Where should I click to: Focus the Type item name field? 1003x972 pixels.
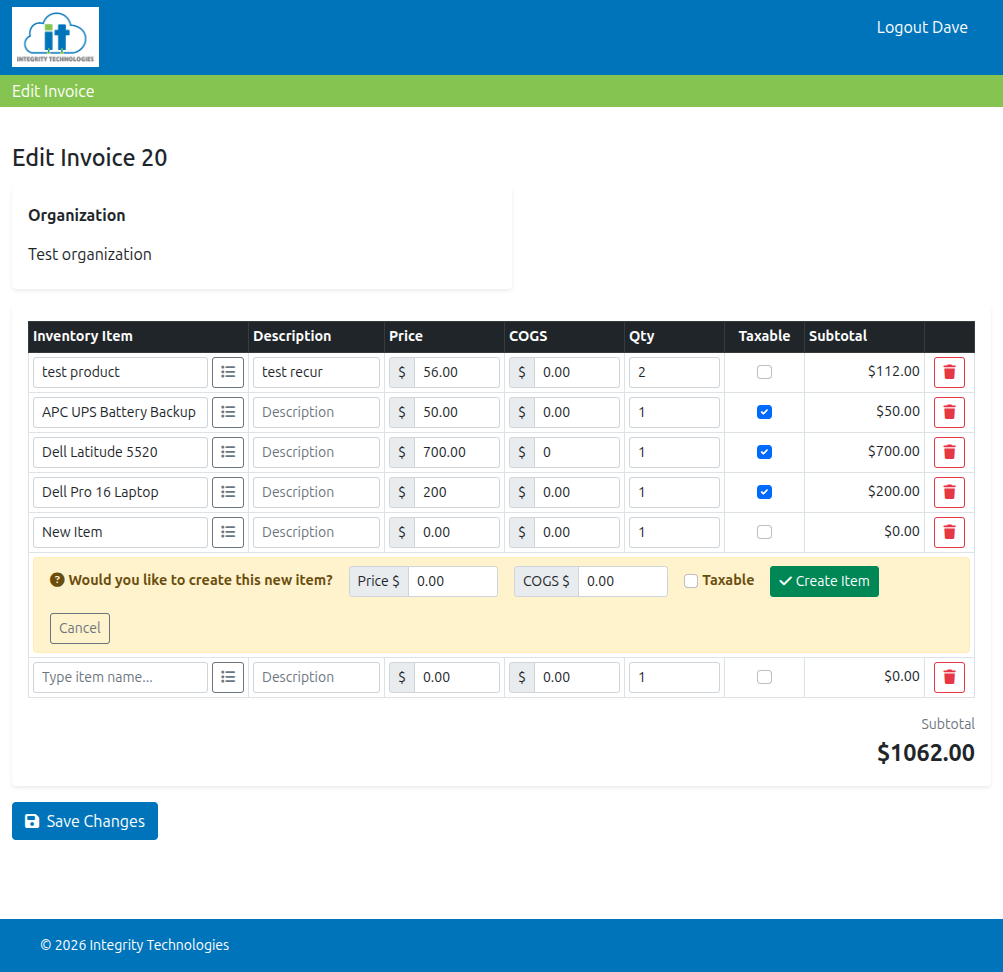tap(120, 677)
